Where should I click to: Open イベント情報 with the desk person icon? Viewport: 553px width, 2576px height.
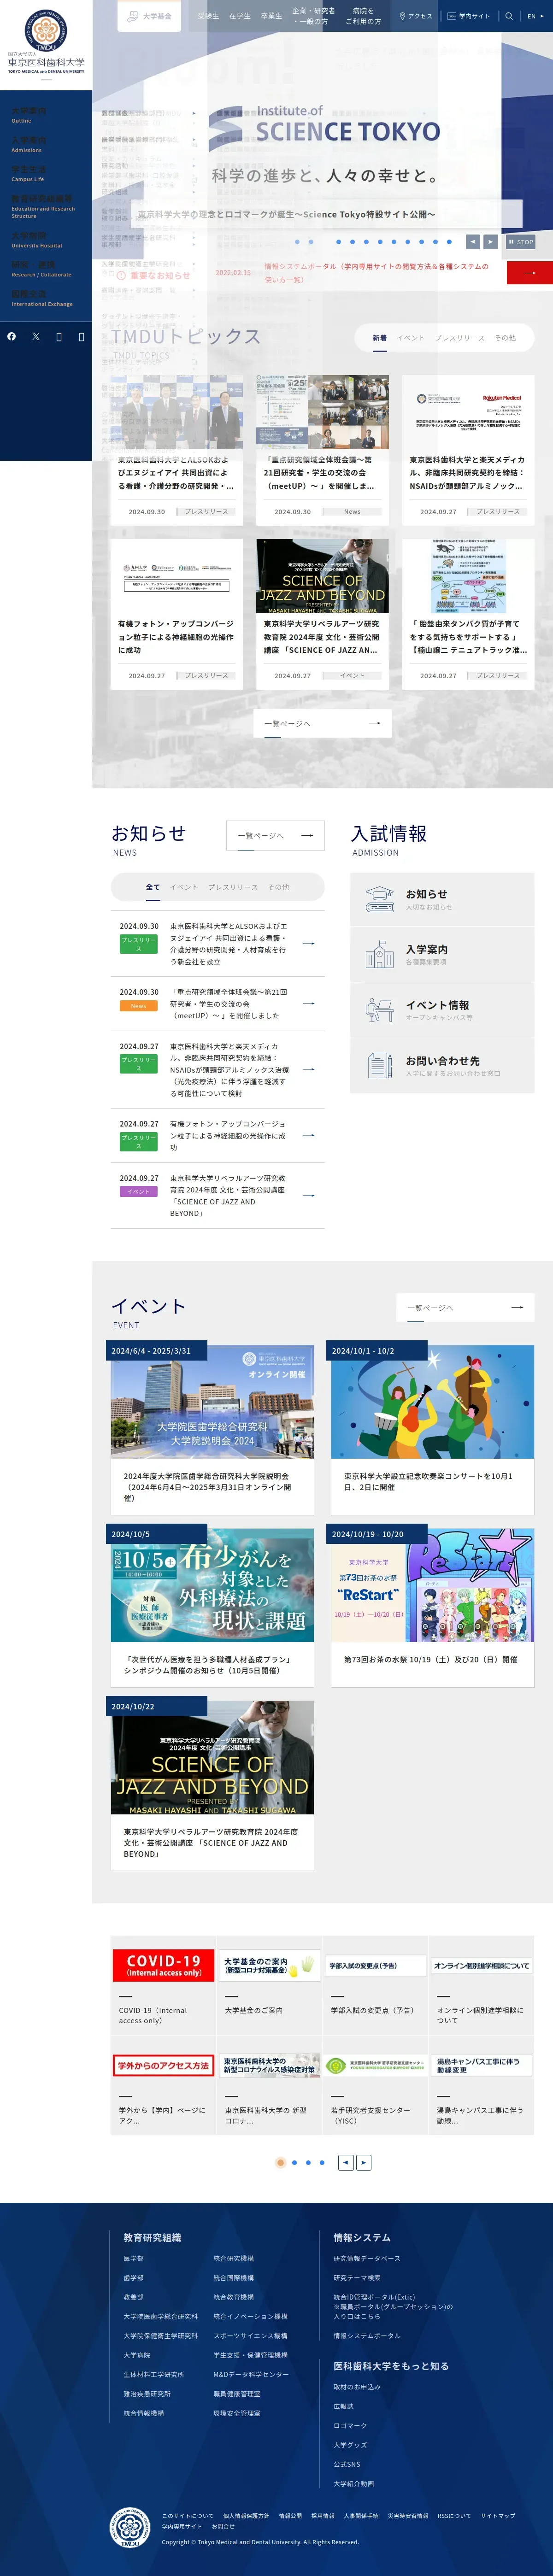442,1010
